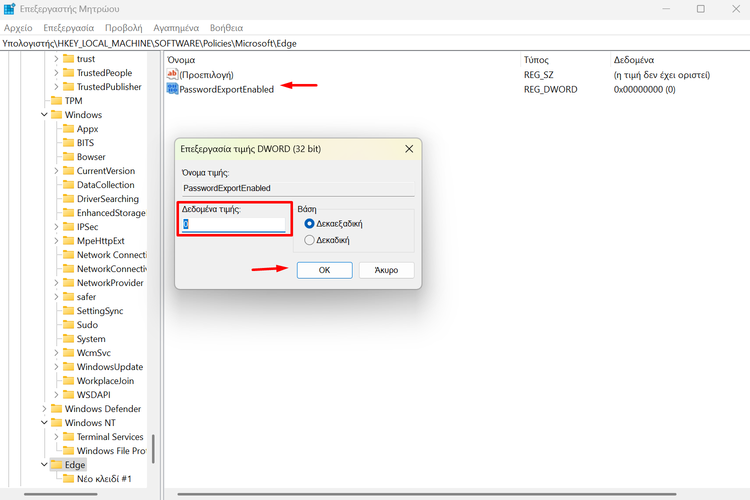The image size is (750, 500).
Task: Click the tree pane vertical scrollbar
Action: point(153,449)
